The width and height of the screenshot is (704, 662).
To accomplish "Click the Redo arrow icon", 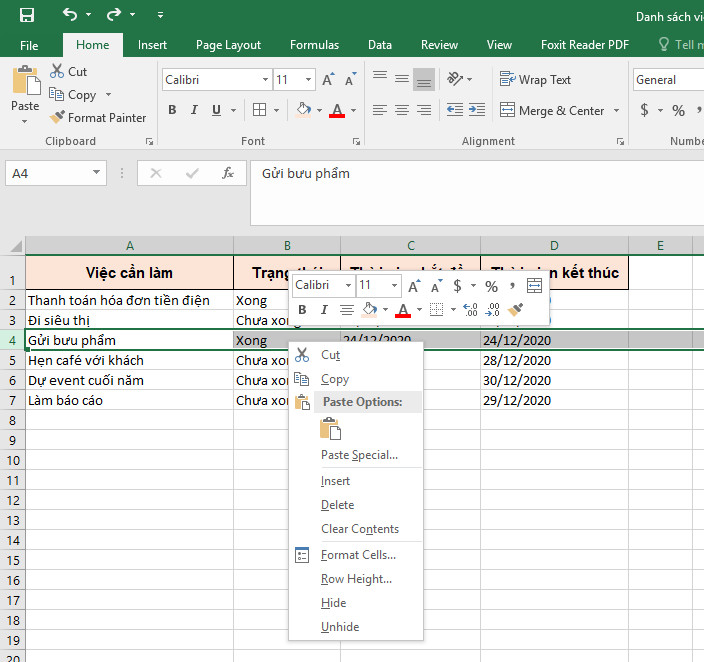I will 114,14.
